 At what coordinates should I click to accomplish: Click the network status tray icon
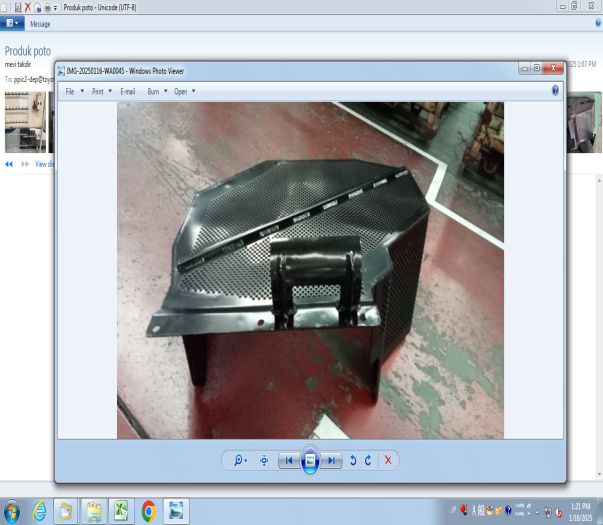(x=548, y=512)
